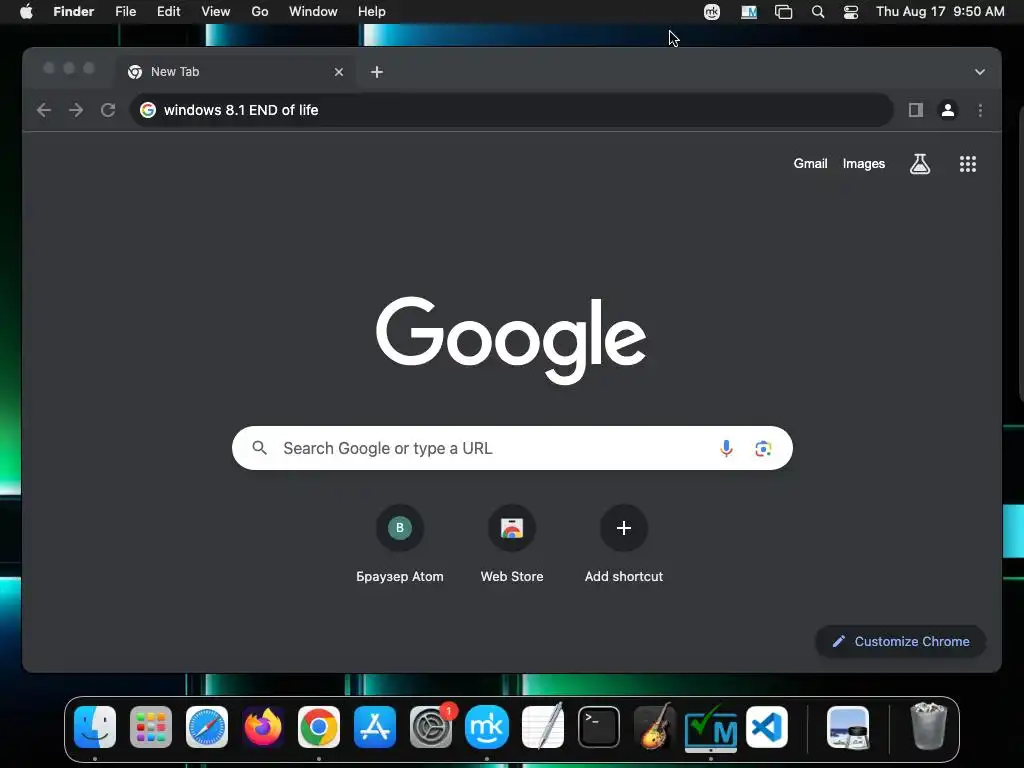Click the Chrome back arrow
The height and width of the screenshot is (768, 1024).
click(x=44, y=110)
